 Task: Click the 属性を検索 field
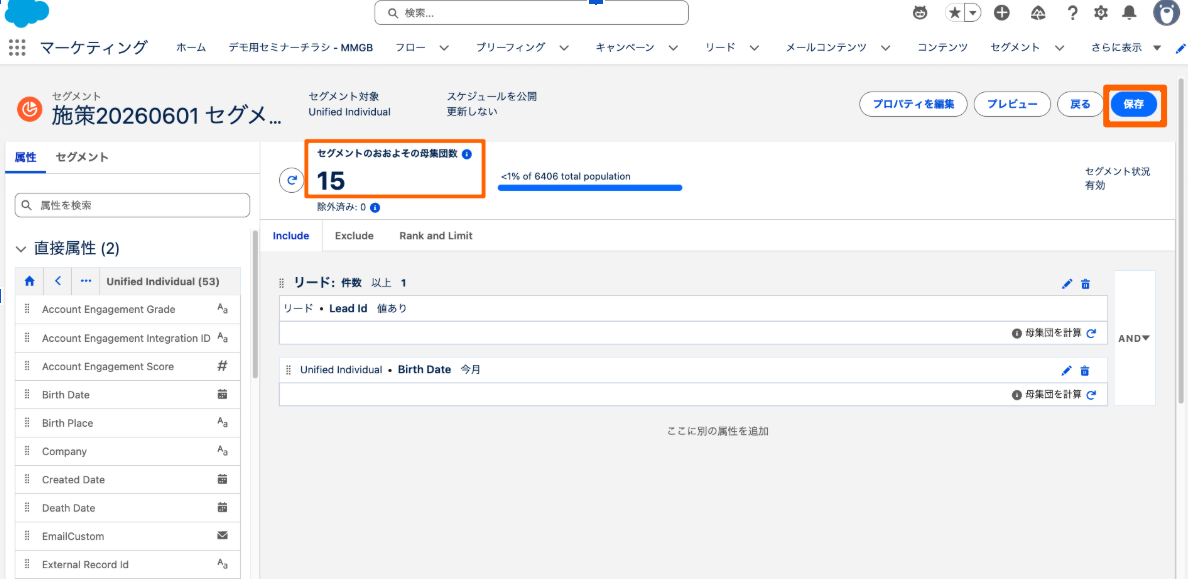pyautogui.click(x=133, y=205)
